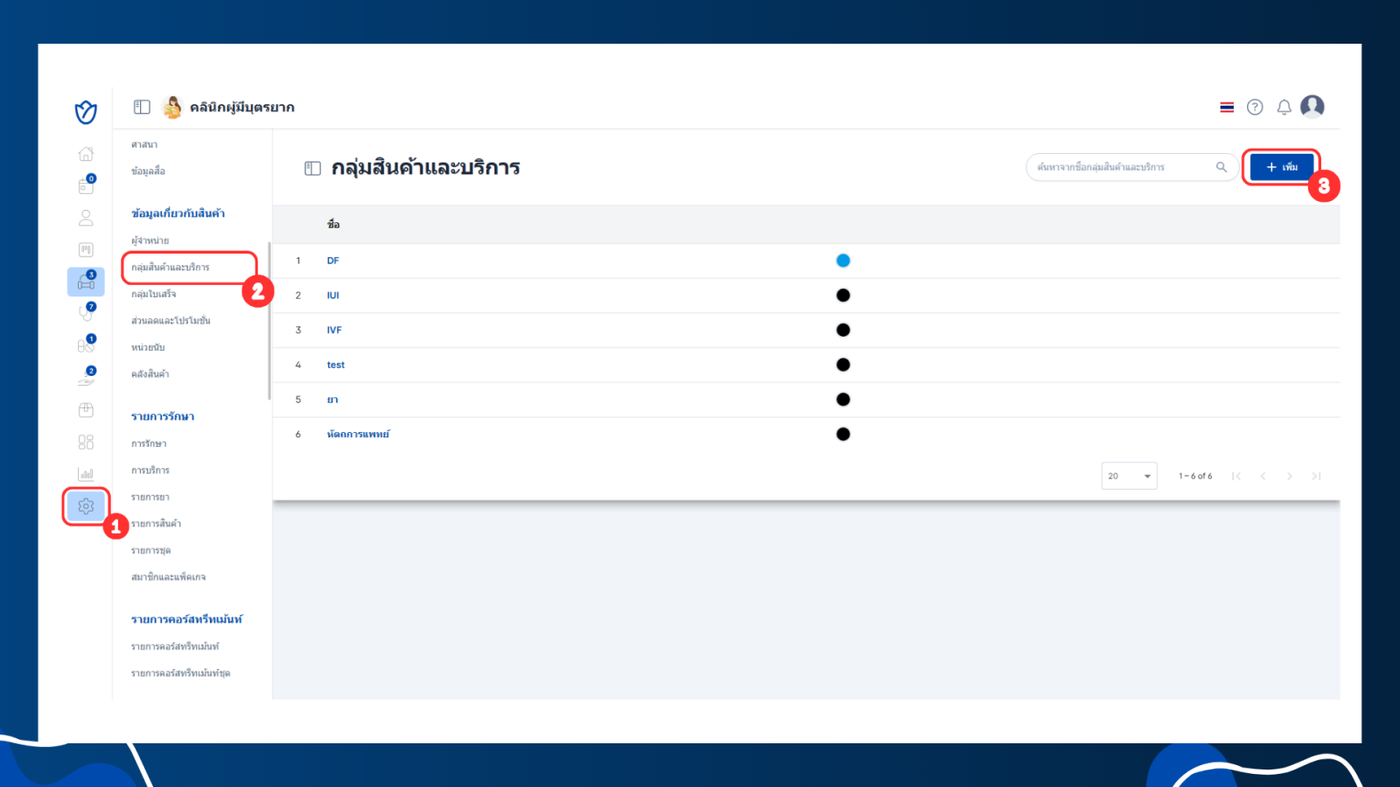Open the four-squares grid icon in sidebar
Screen dimensions: 1400x787
point(86,442)
